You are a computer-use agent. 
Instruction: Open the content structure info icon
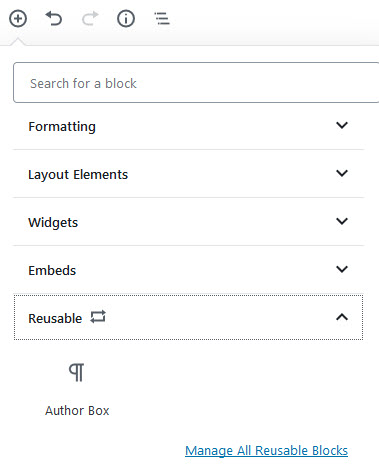click(x=126, y=19)
